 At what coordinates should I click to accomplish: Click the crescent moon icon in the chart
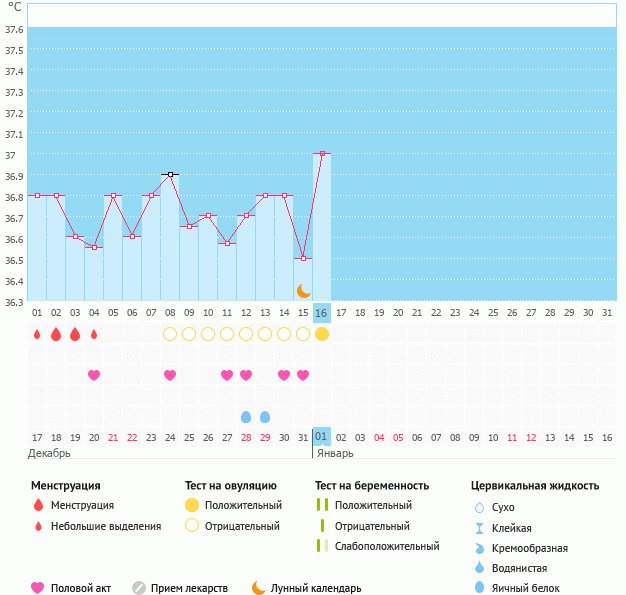(303, 290)
